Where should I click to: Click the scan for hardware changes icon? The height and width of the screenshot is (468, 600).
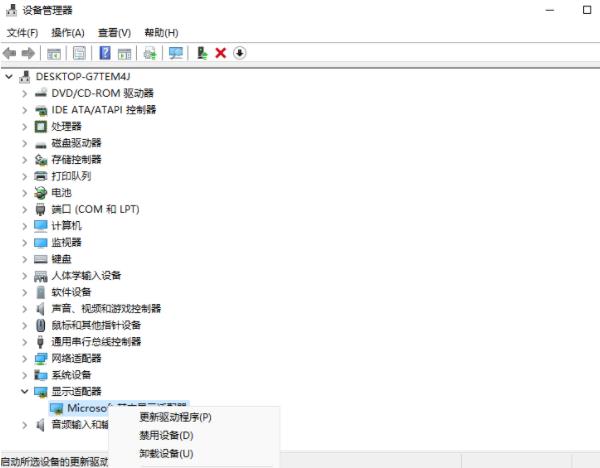point(150,53)
